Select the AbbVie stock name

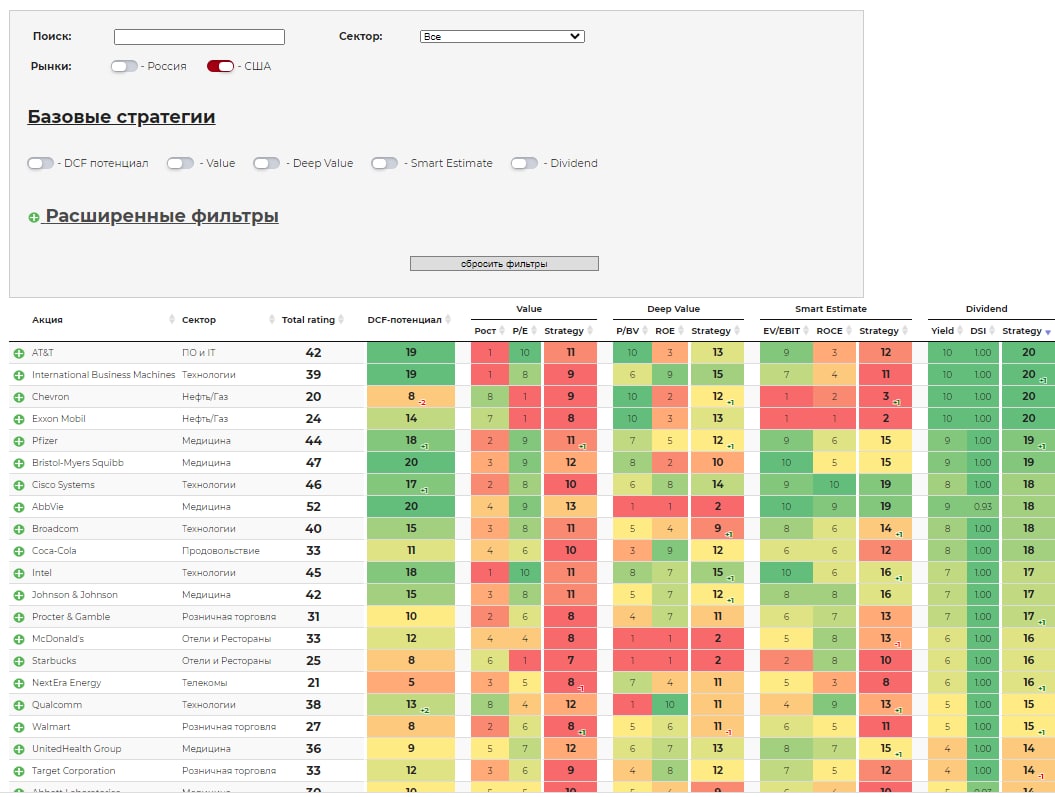click(x=48, y=506)
